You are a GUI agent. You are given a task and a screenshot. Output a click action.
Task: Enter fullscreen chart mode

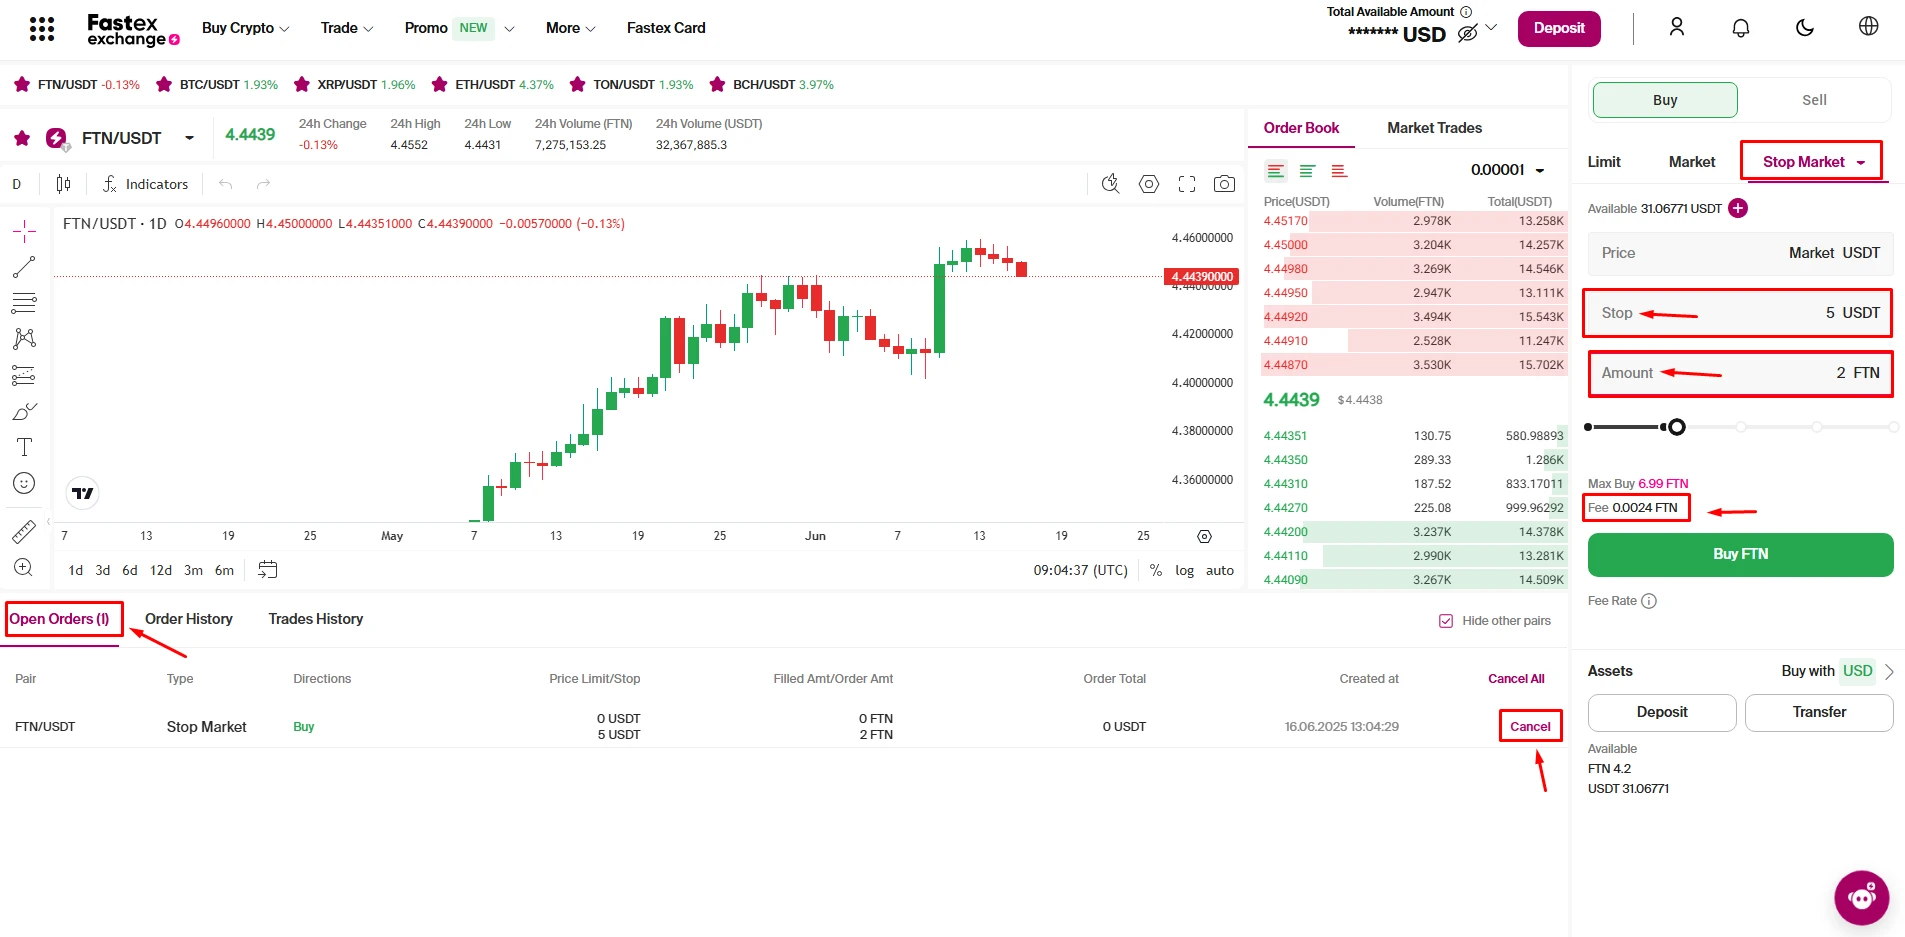pos(1187,184)
